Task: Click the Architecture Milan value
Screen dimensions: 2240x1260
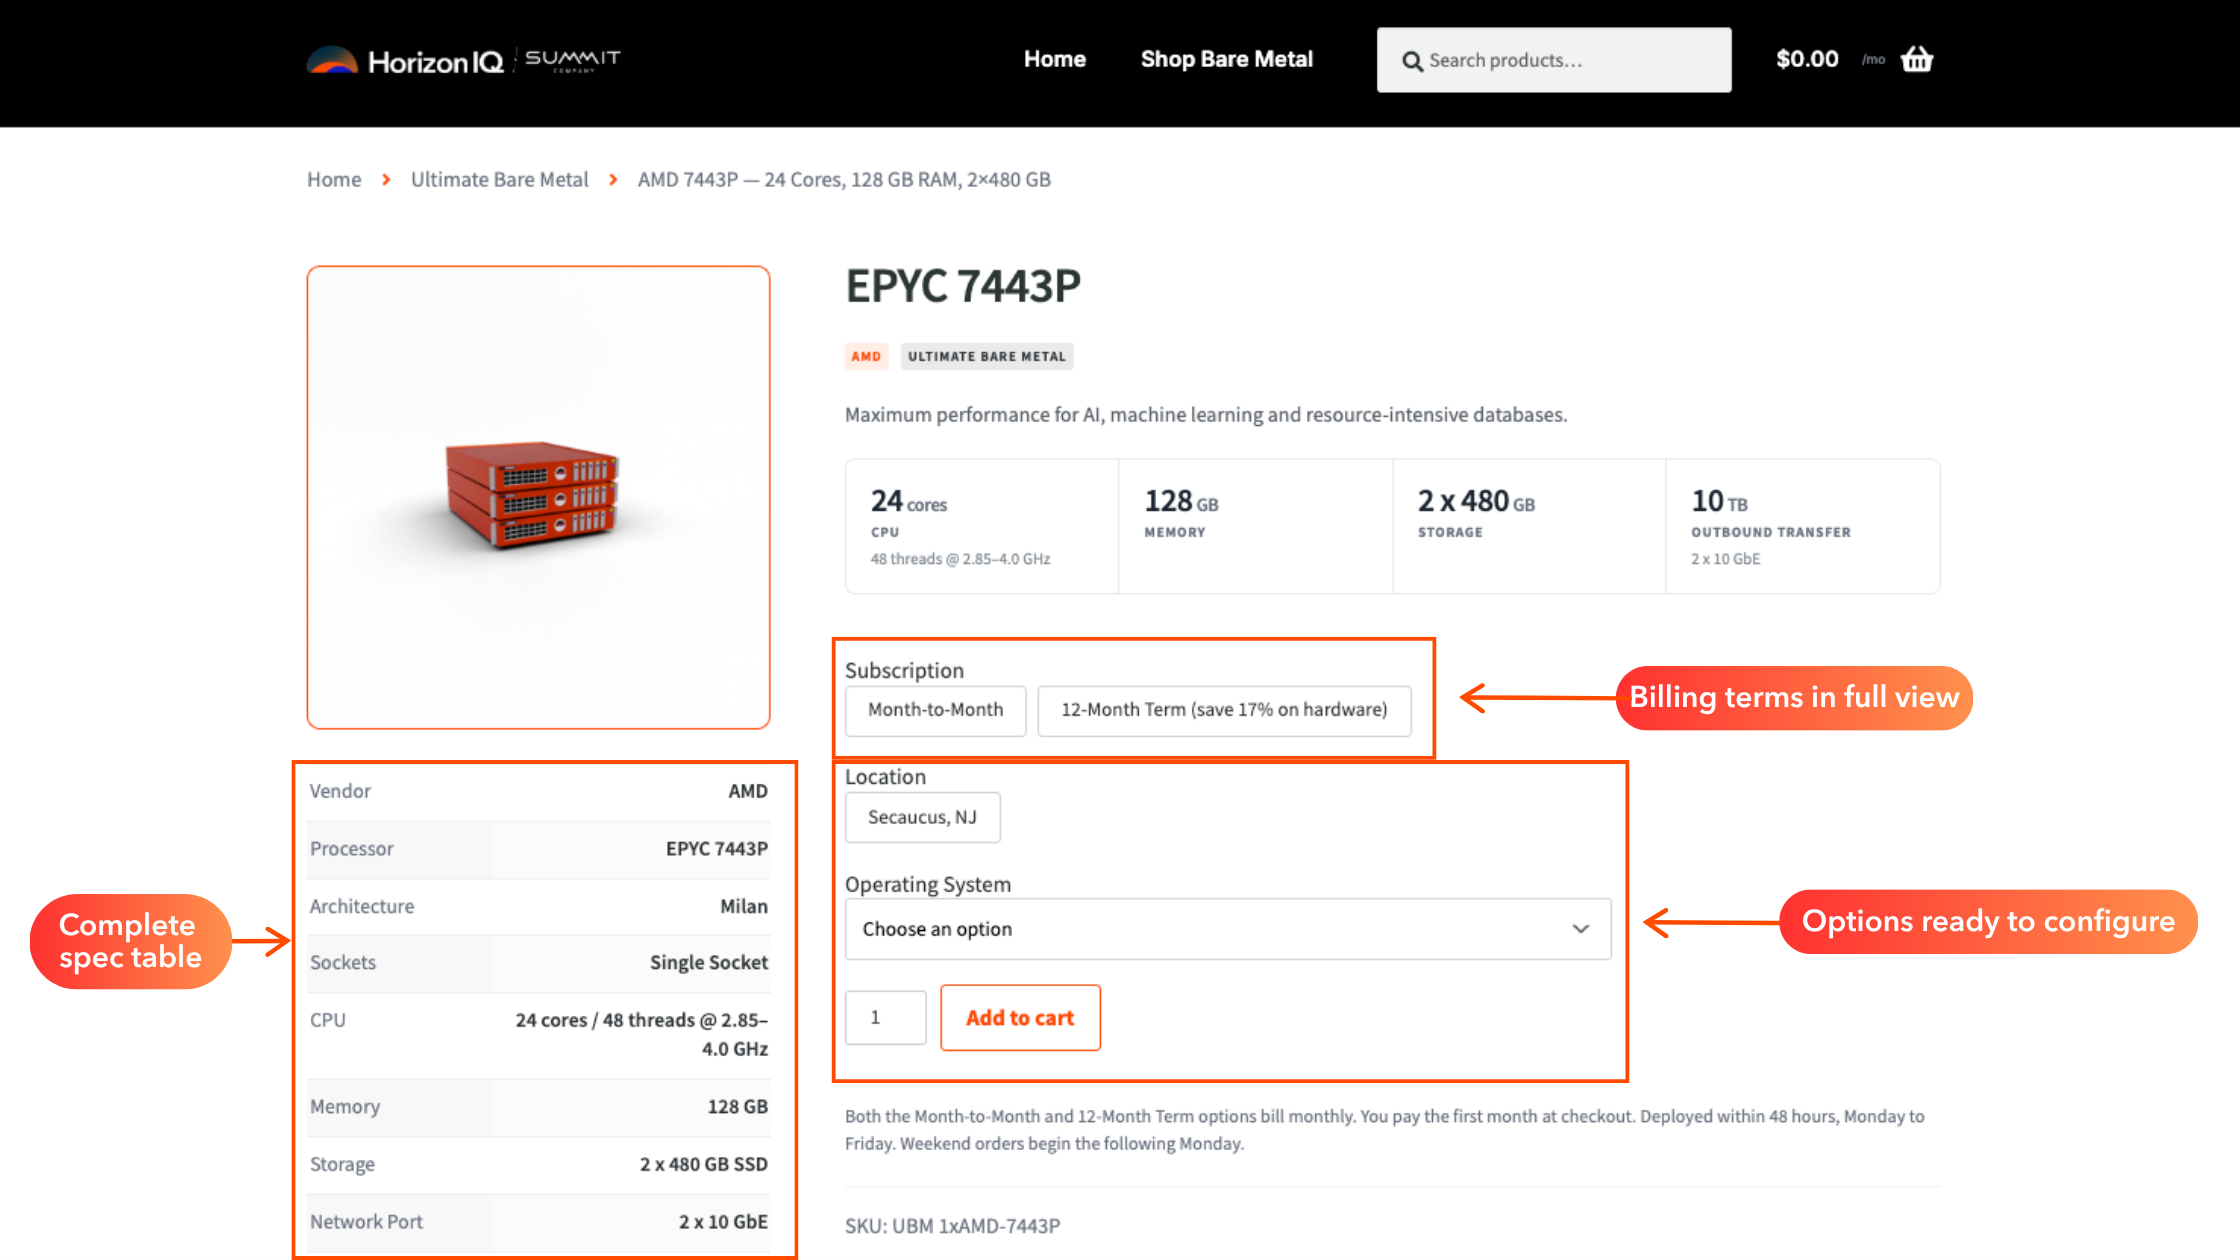Action: point(744,906)
